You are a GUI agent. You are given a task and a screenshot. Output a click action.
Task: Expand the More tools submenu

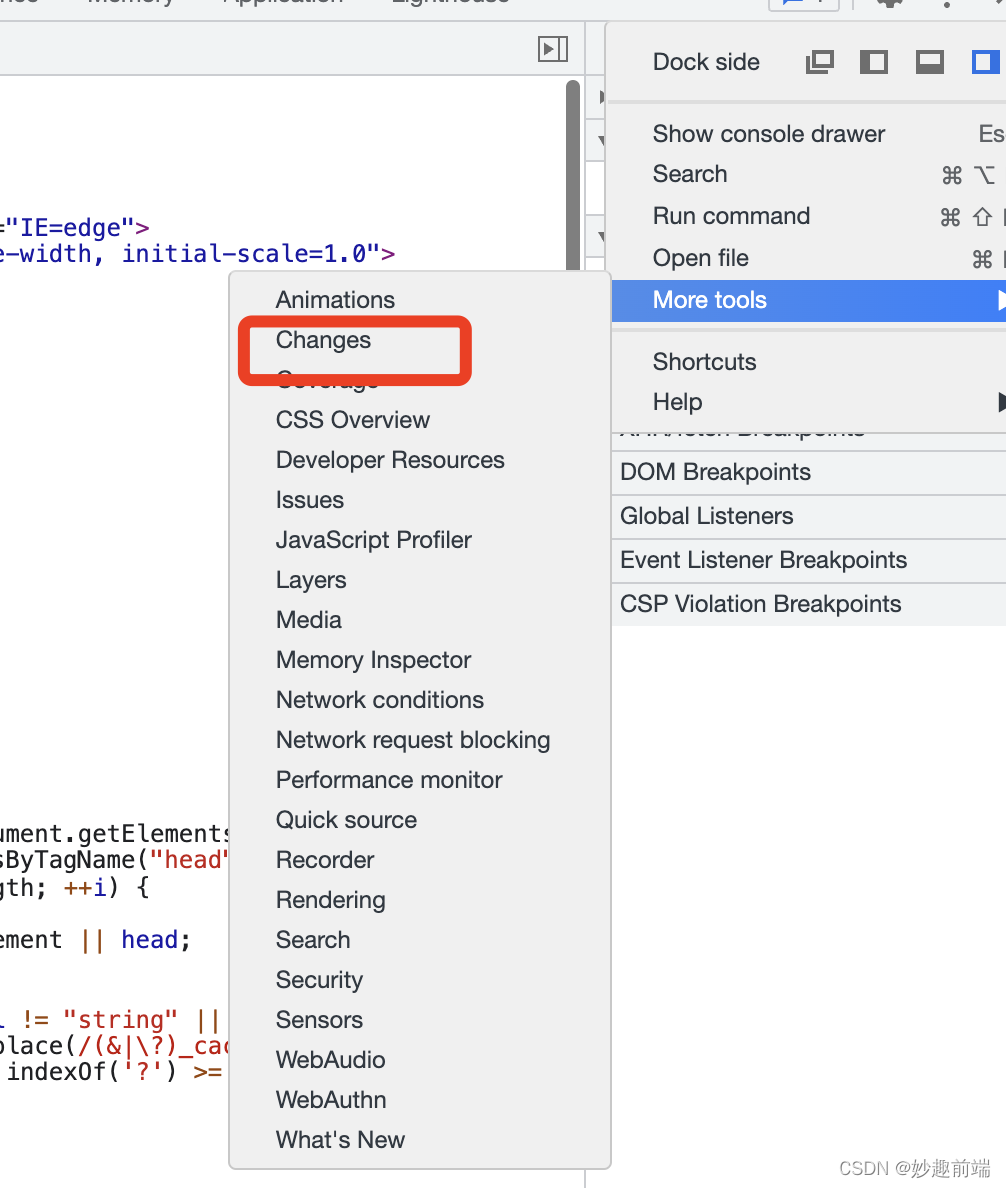(808, 300)
